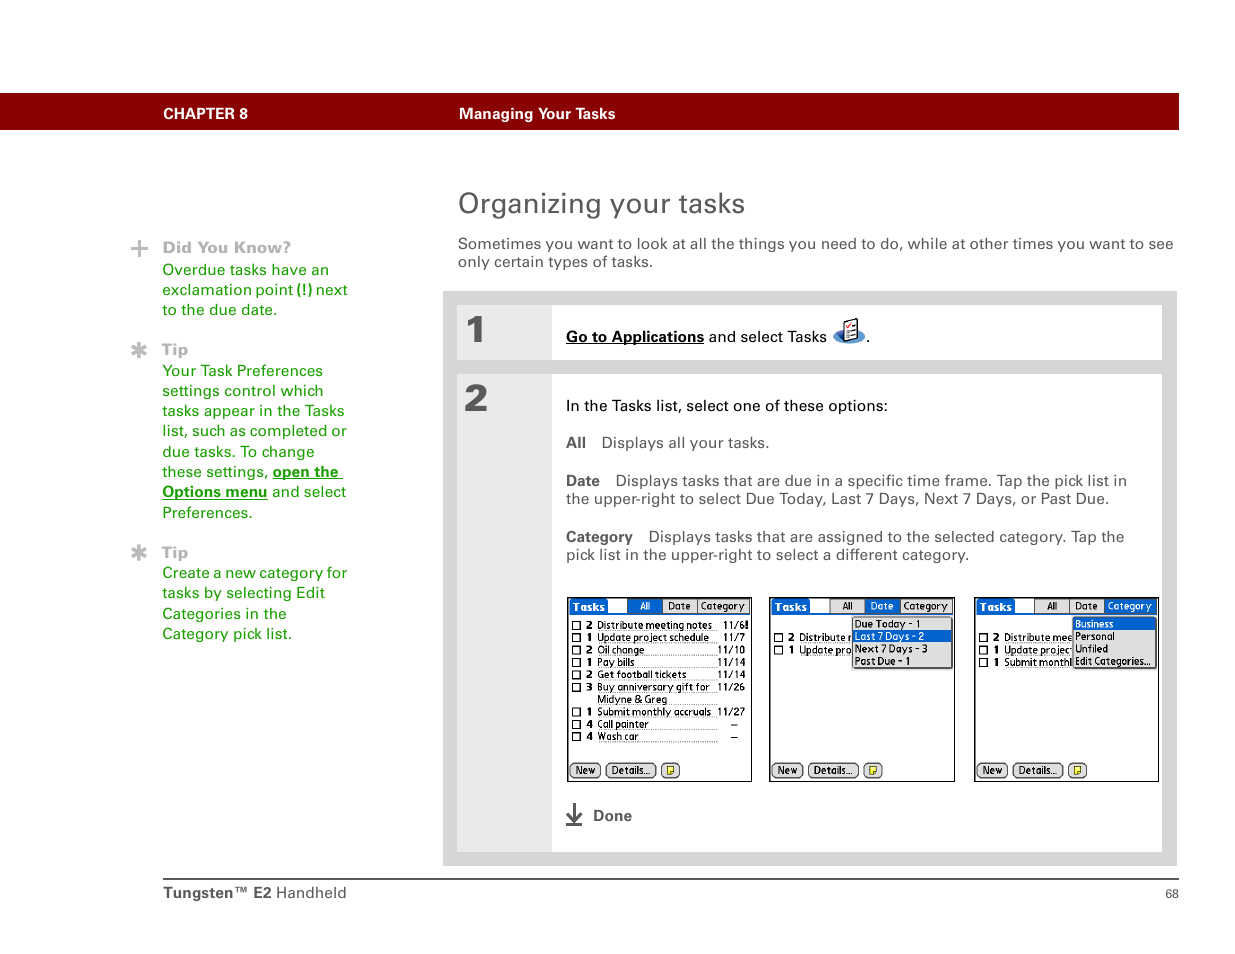The image size is (1235, 954).
Task: Click the bold Date option label in step 2
Action: pos(583,481)
